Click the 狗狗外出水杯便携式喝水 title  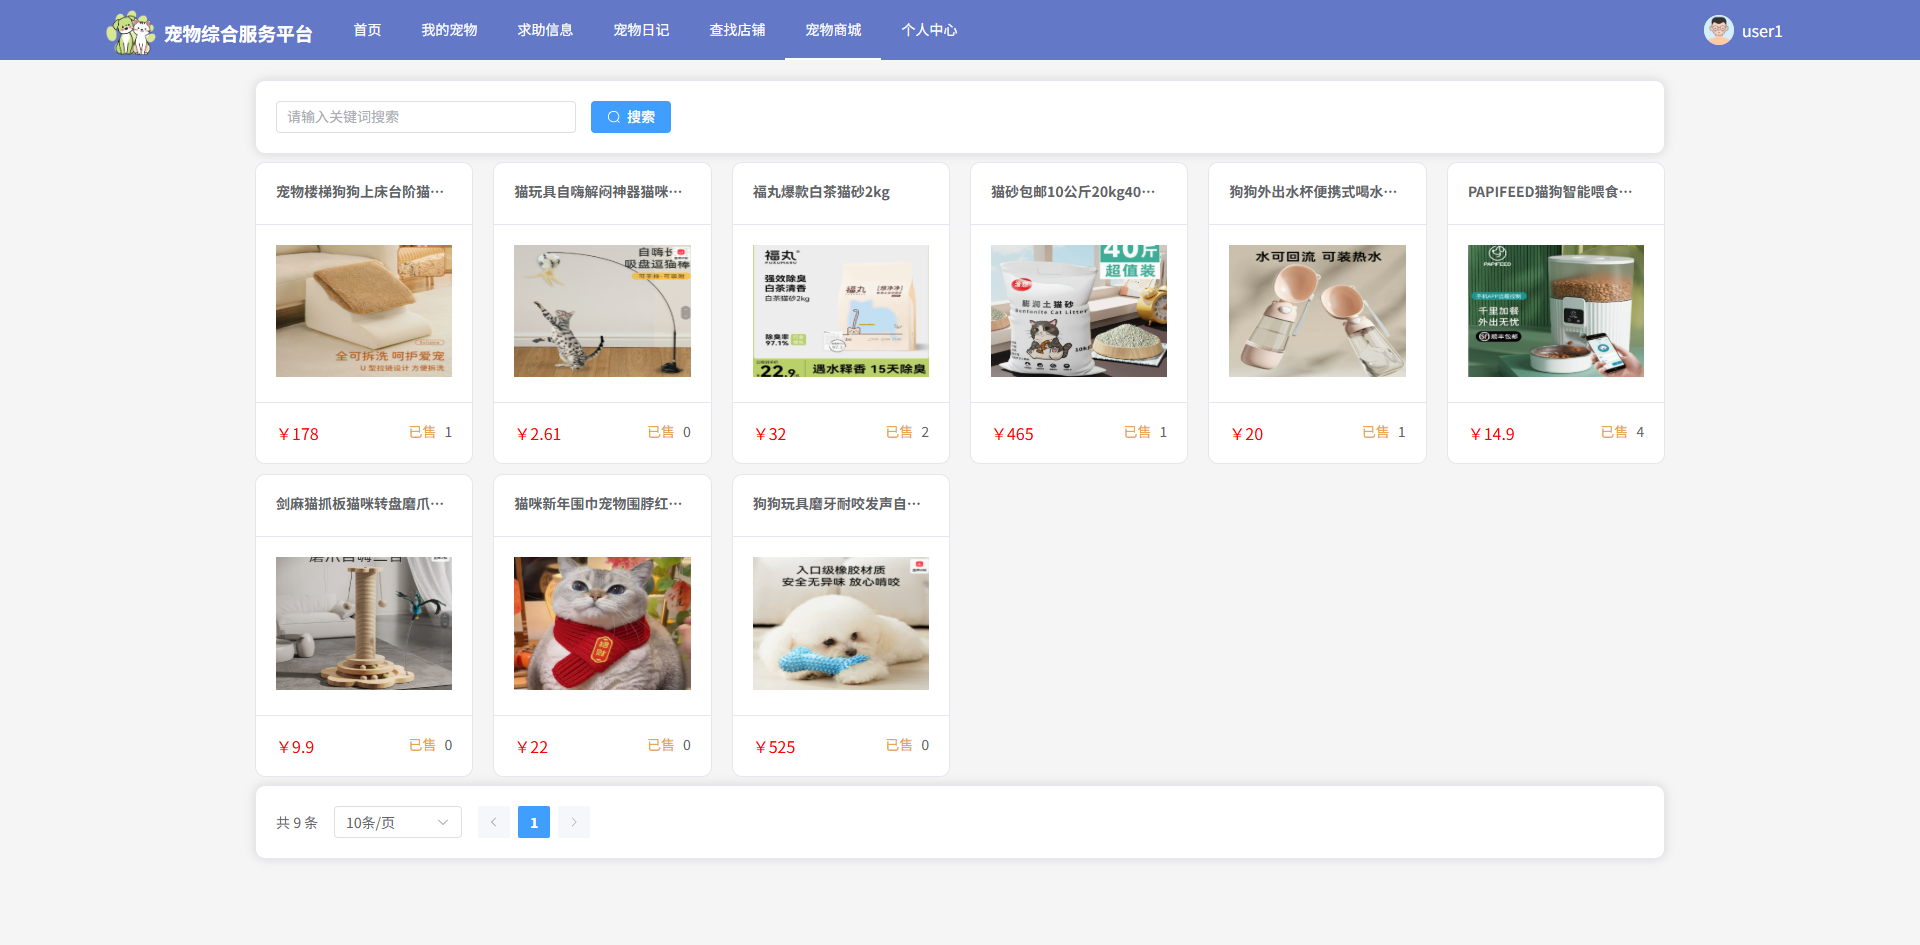point(1313,192)
